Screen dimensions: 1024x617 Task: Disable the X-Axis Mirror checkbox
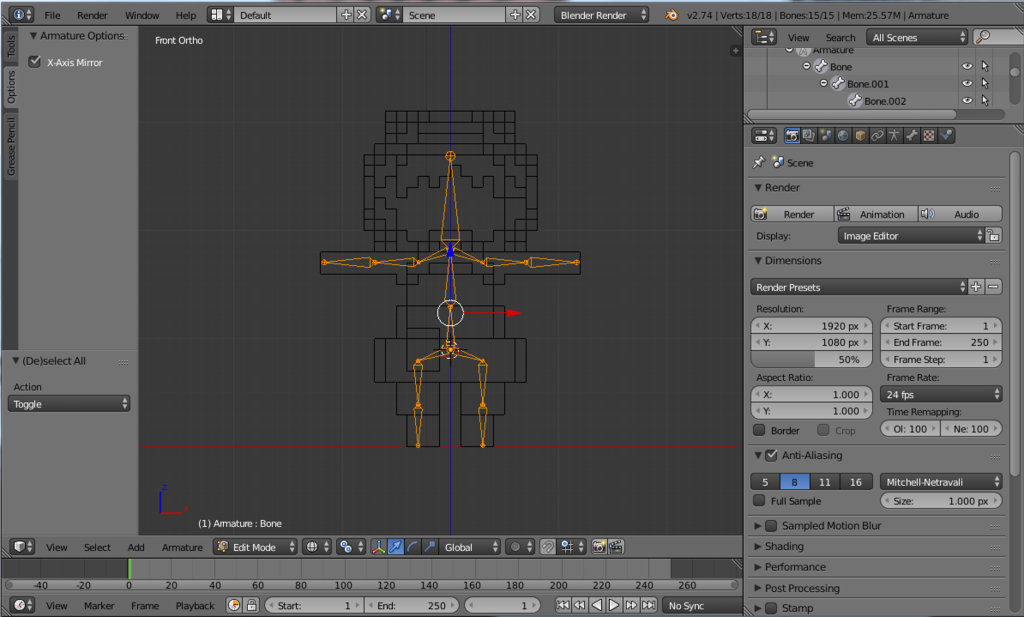pyautogui.click(x=35, y=62)
